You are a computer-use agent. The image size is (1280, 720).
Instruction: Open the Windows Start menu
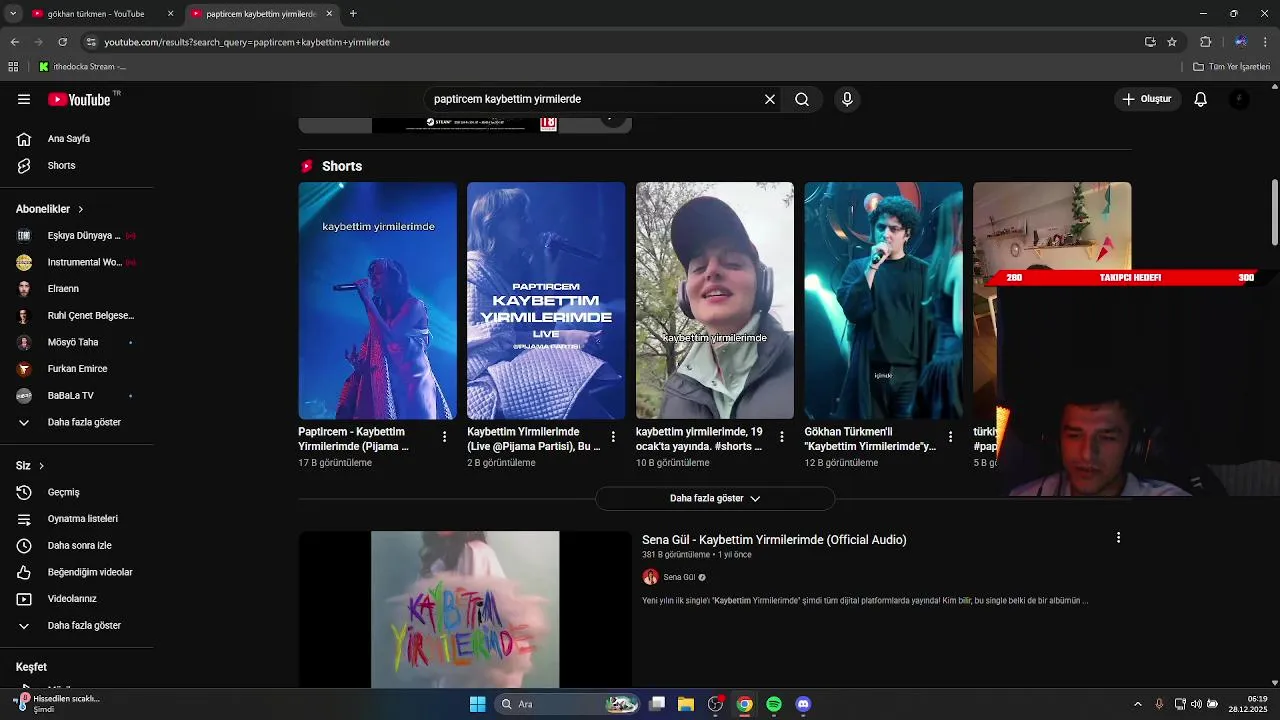pos(478,704)
